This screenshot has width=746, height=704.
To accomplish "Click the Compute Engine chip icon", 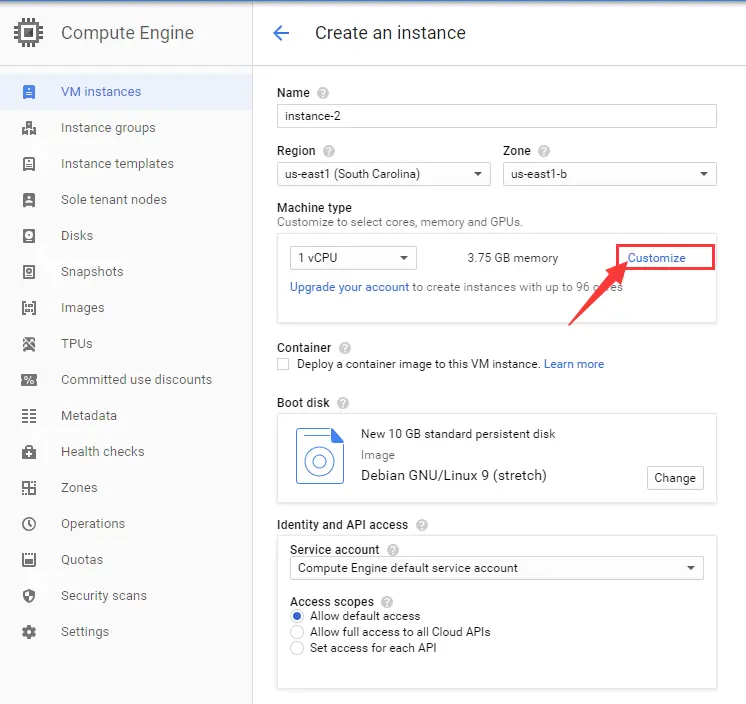I will (x=29, y=32).
